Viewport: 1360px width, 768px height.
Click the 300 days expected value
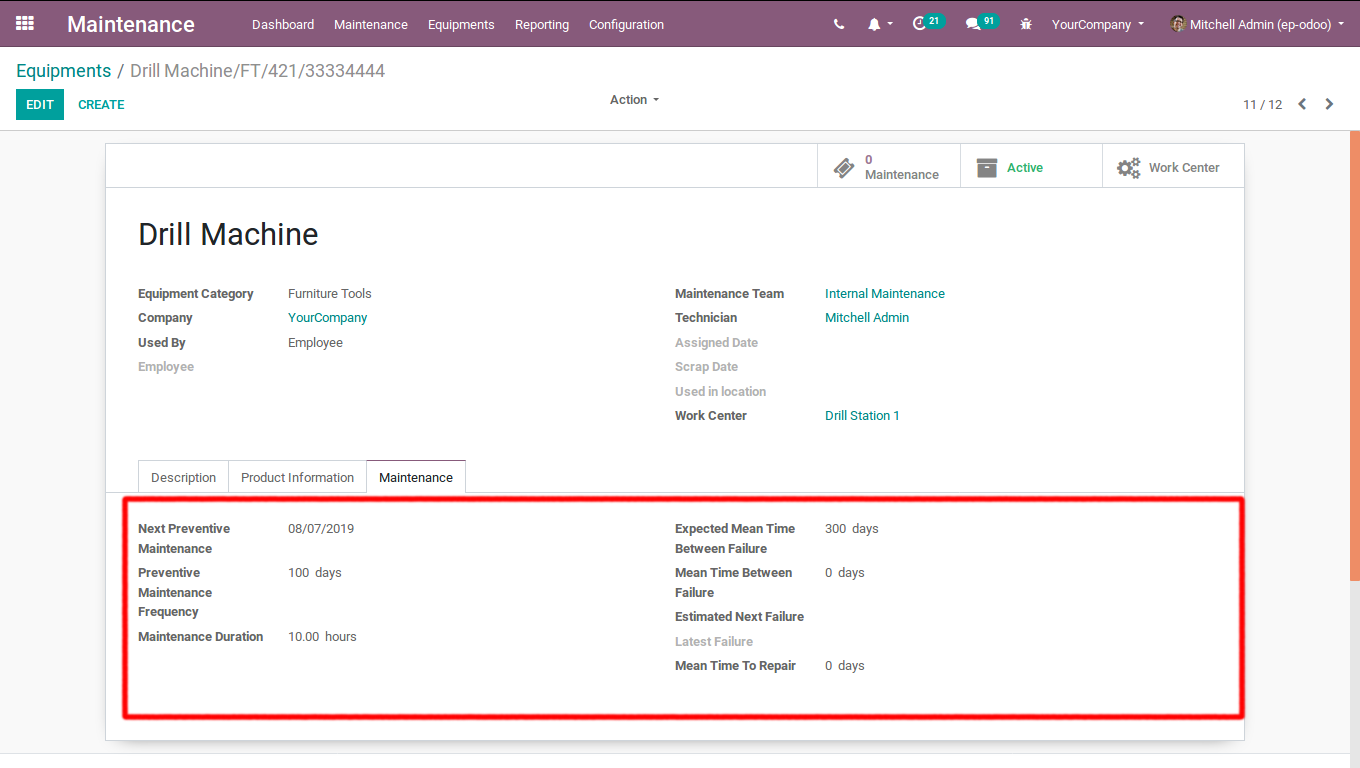(852, 529)
